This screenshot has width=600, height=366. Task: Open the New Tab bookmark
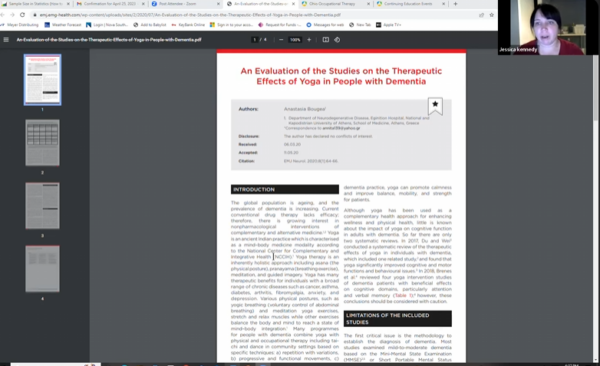360,25
